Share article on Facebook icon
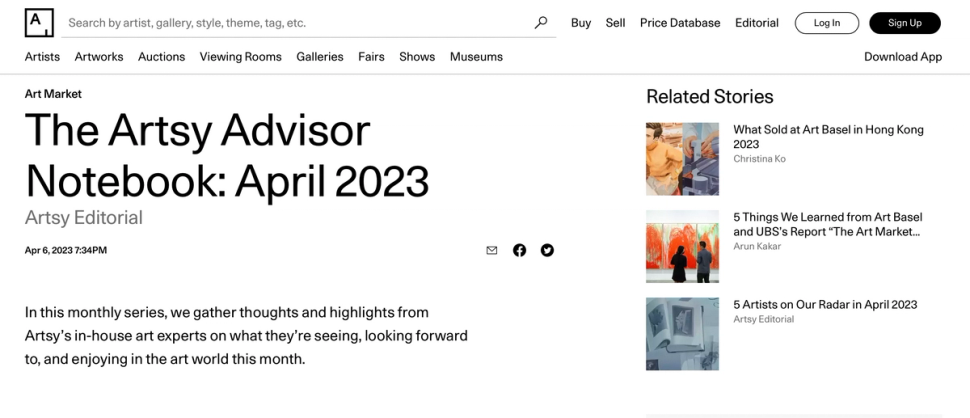The image size is (970, 418). (520, 250)
